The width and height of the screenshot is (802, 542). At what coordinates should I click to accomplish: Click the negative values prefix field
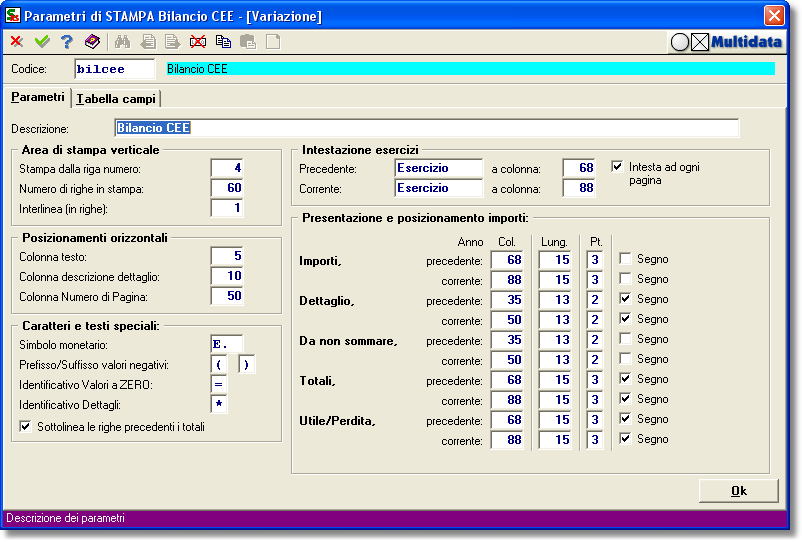219,365
